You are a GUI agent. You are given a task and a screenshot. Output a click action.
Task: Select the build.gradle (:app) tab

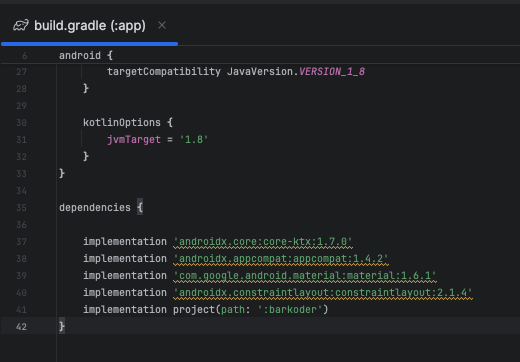[x=89, y=26]
